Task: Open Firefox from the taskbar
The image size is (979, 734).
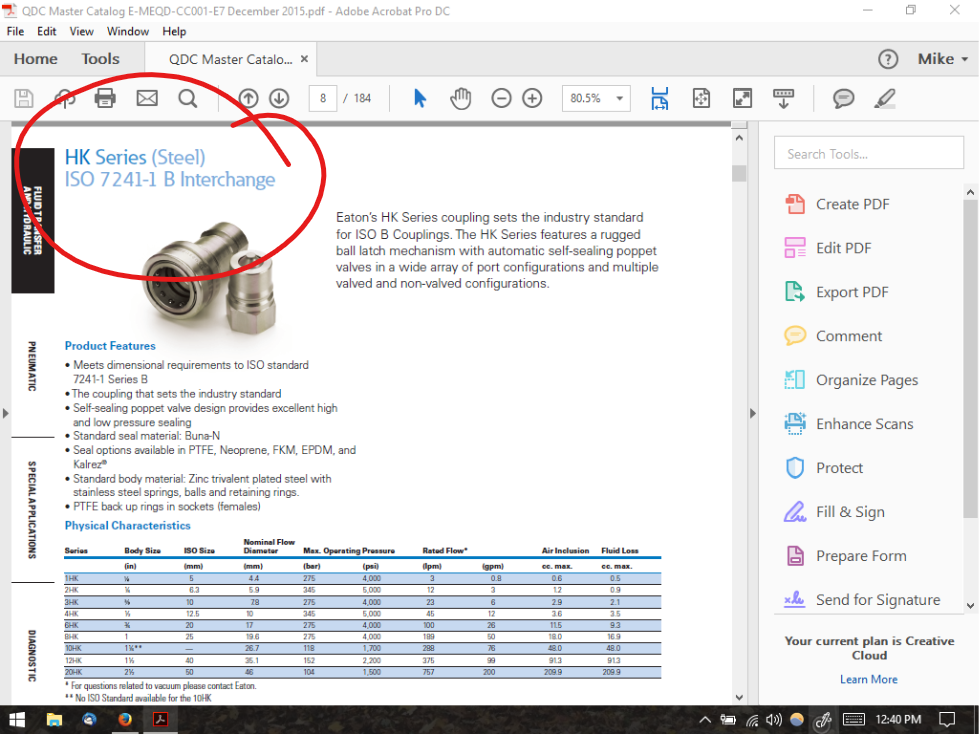Action: click(x=125, y=719)
